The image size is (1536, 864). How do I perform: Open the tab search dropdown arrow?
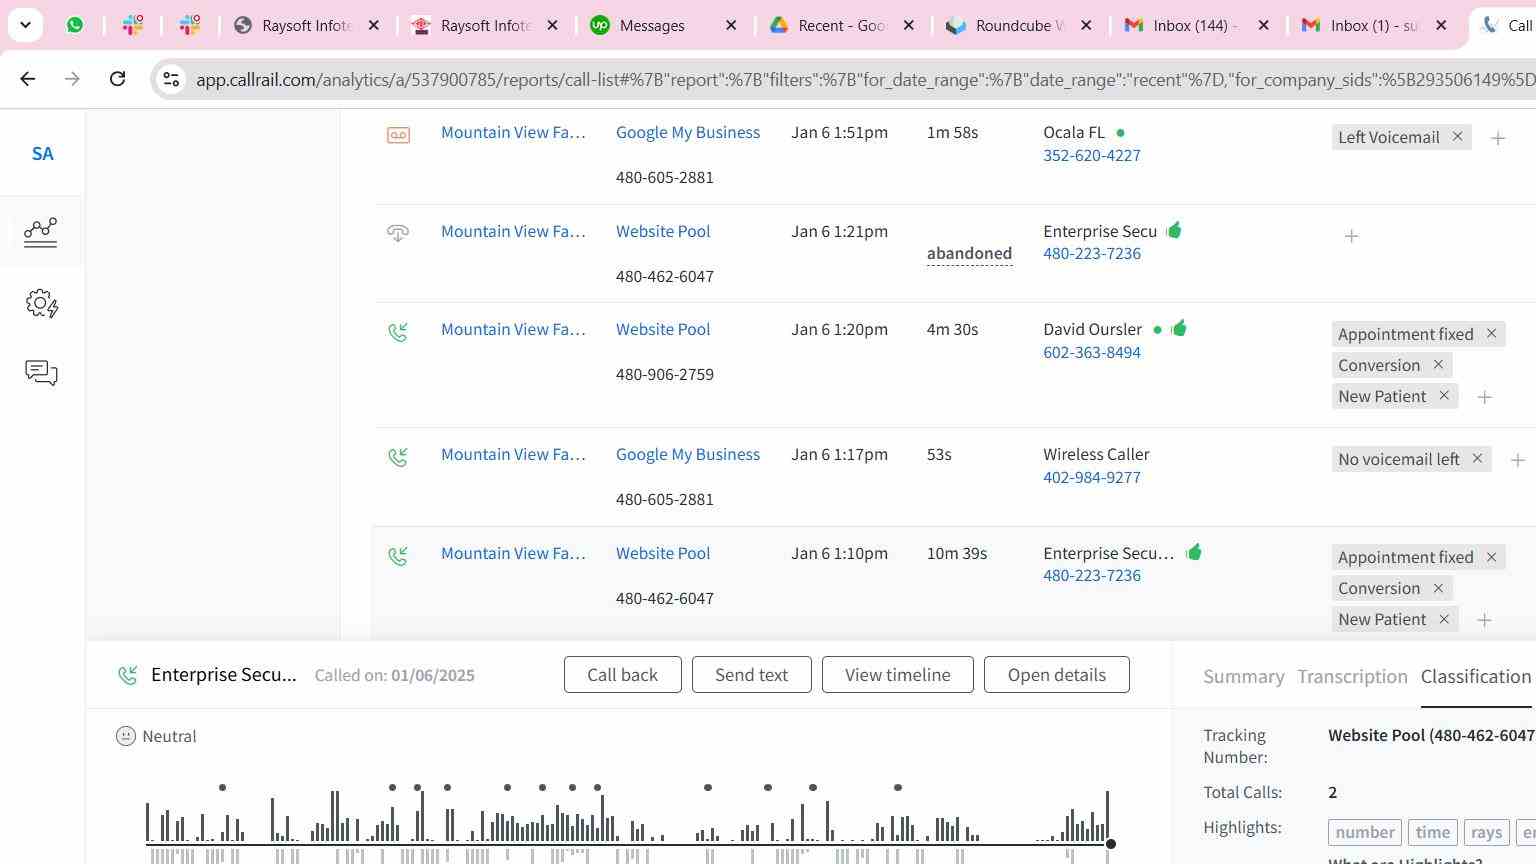[x=25, y=25]
